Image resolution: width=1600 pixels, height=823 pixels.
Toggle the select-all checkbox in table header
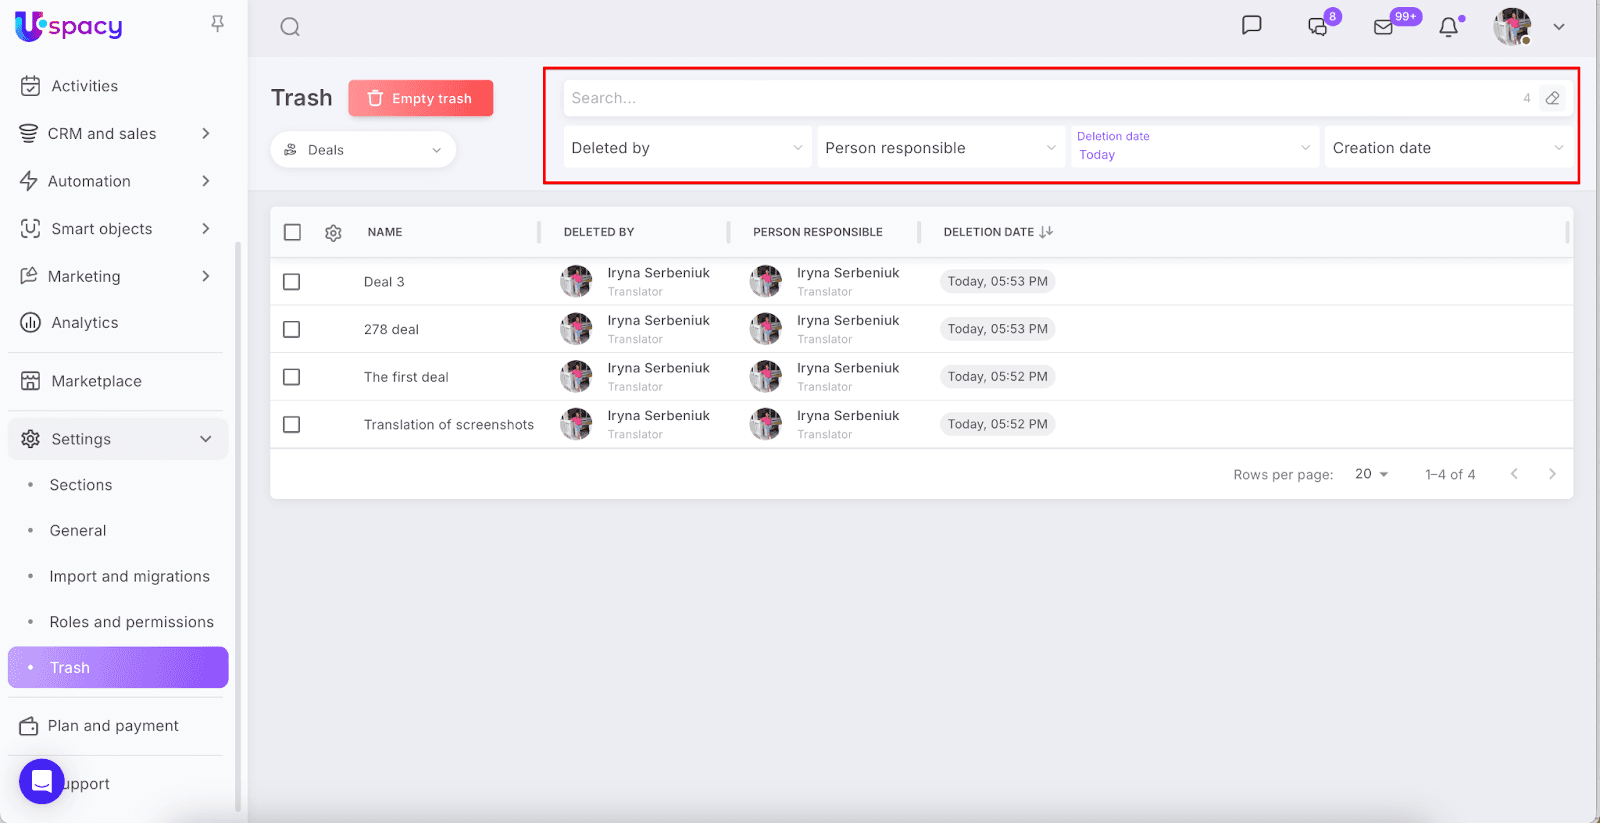pyautogui.click(x=292, y=232)
